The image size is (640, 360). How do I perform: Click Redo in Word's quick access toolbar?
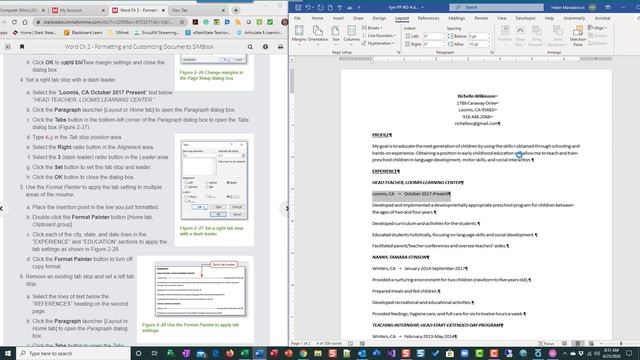320,7
